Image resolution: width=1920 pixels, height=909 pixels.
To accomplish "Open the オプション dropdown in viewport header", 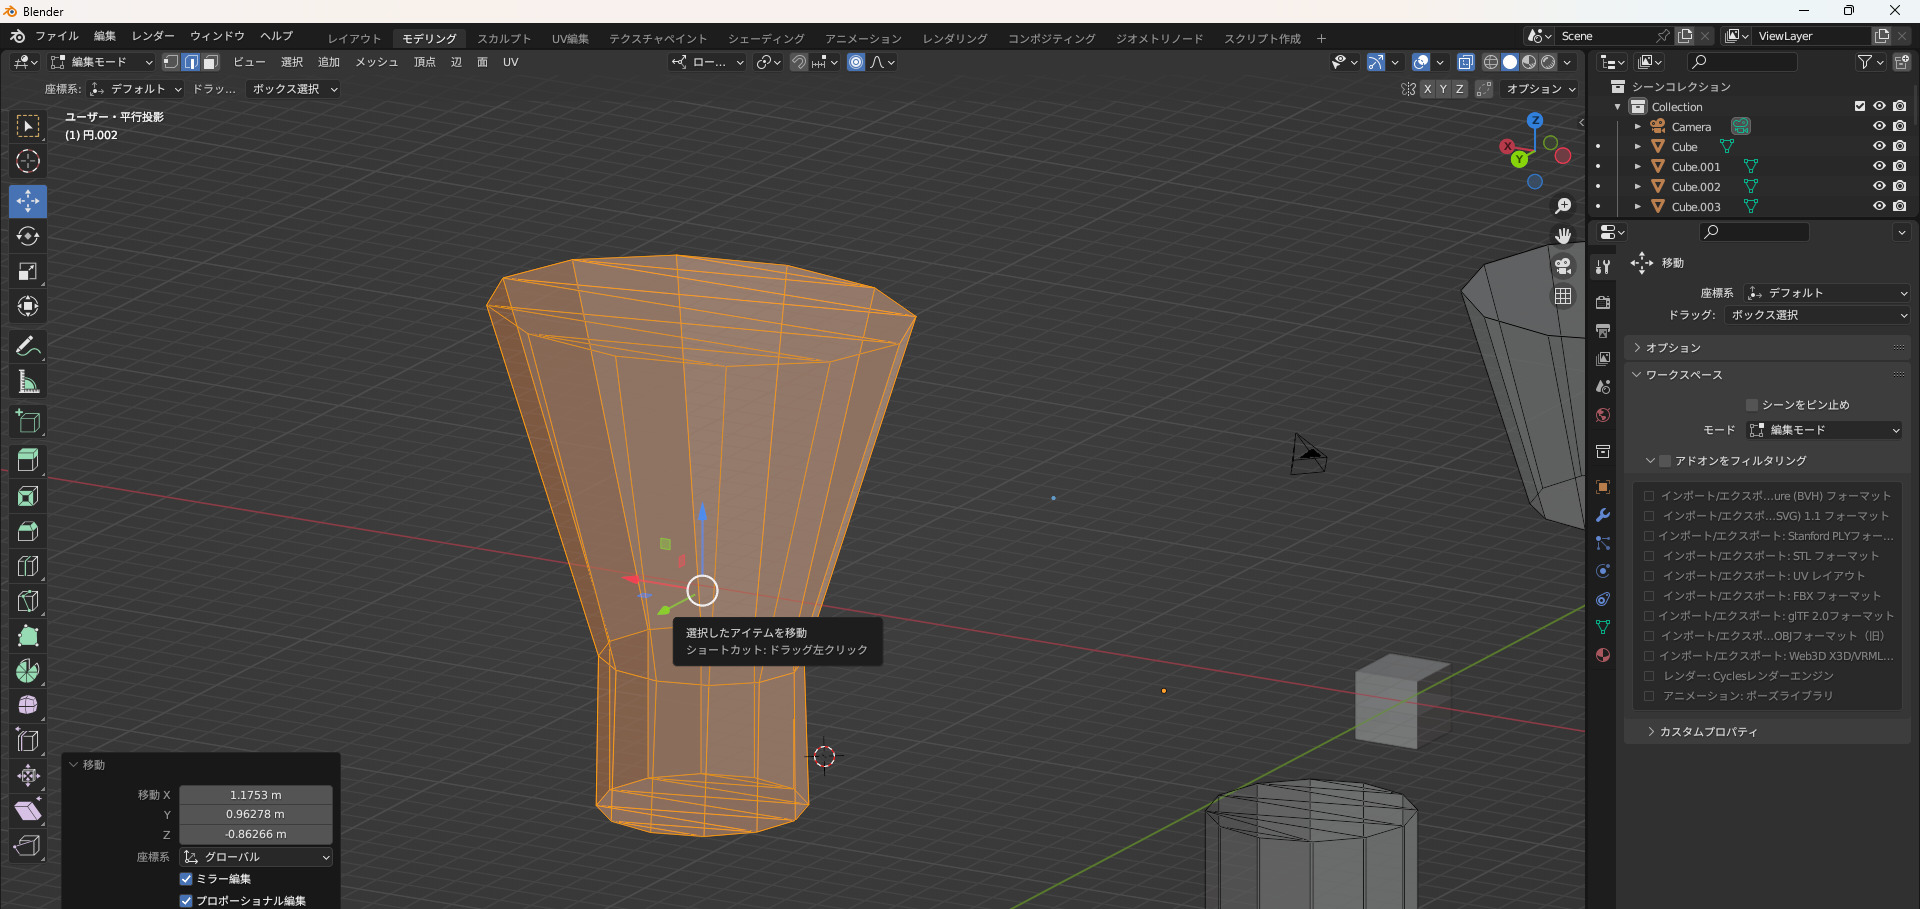I will (1540, 89).
